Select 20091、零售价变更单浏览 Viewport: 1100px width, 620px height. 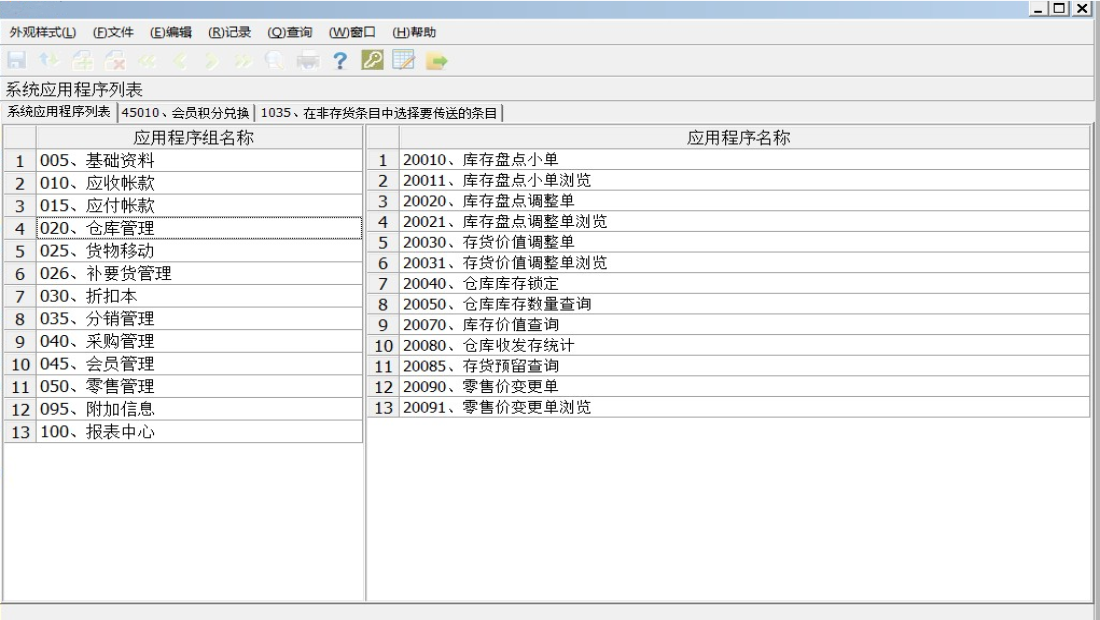point(744,407)
